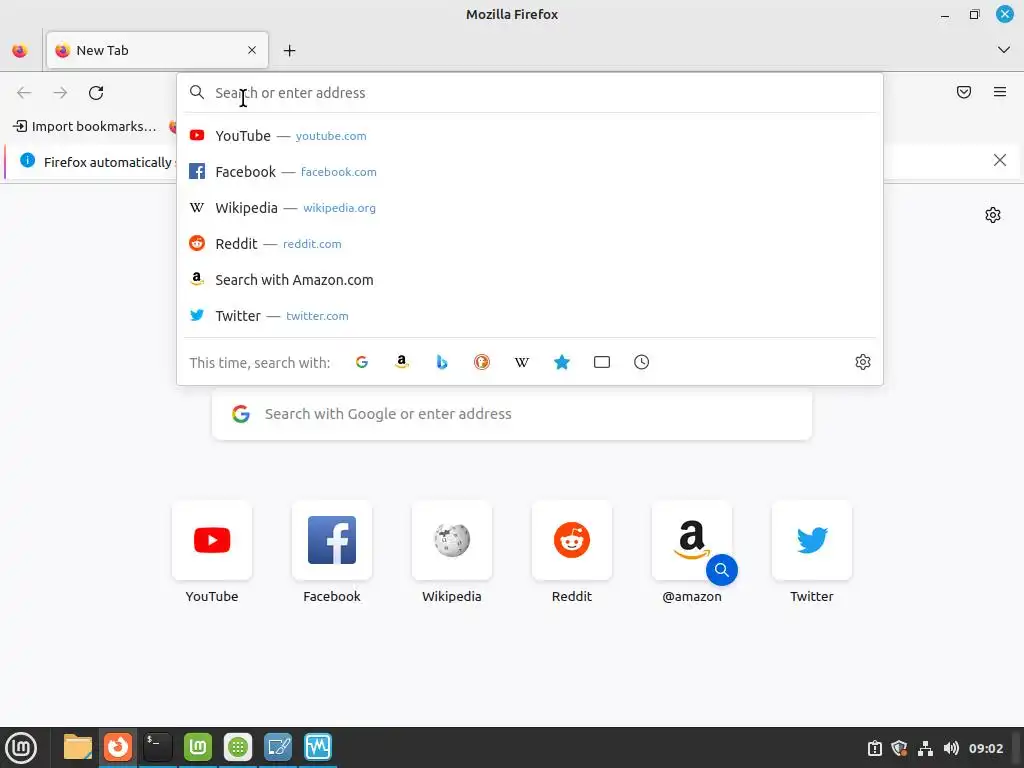Switch to the New Tab tab

[157, 50]
